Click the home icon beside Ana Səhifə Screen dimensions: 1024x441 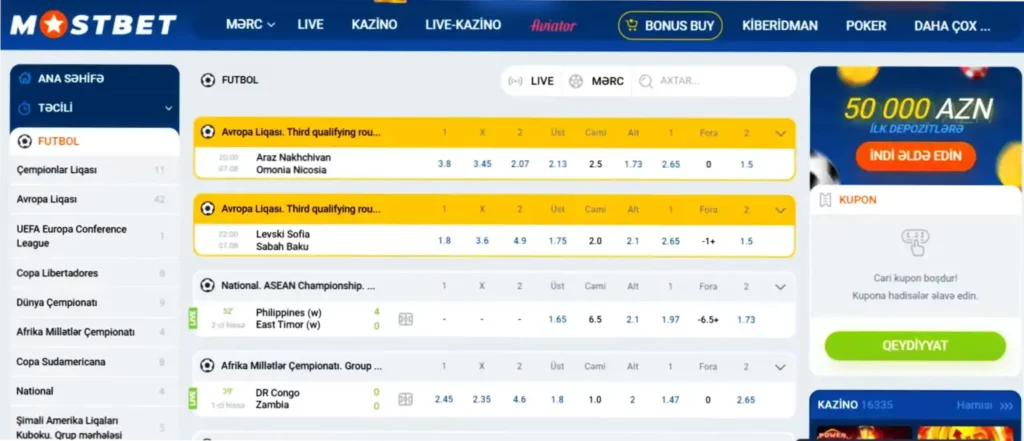point(24,78)
